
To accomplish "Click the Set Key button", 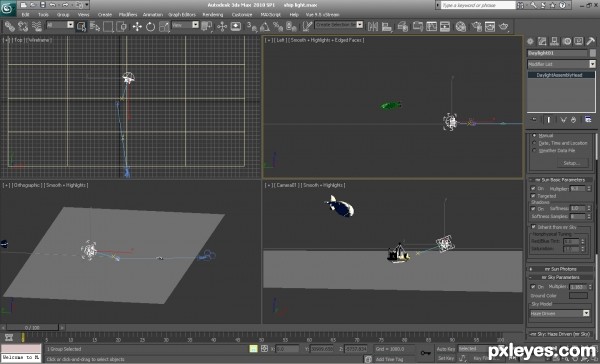I will (446, 358).
